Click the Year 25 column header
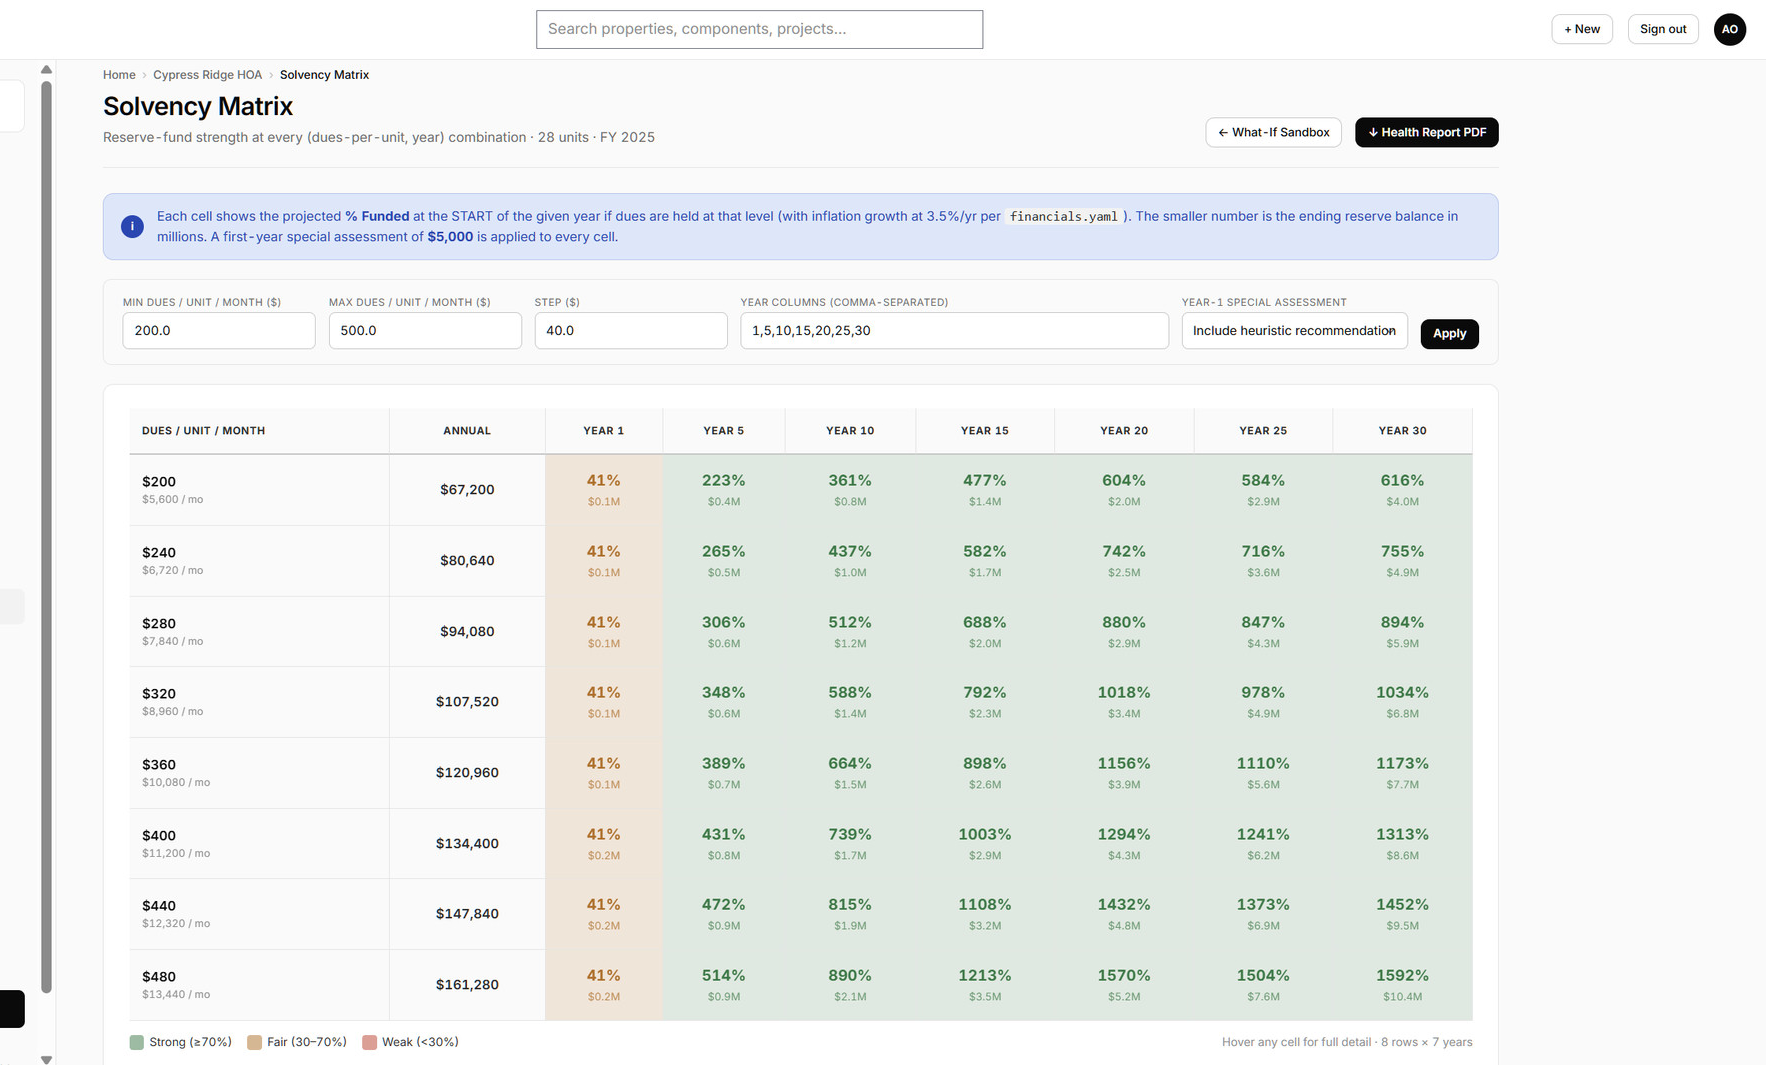1766x1065 pixels. (x=1263, y=431)
